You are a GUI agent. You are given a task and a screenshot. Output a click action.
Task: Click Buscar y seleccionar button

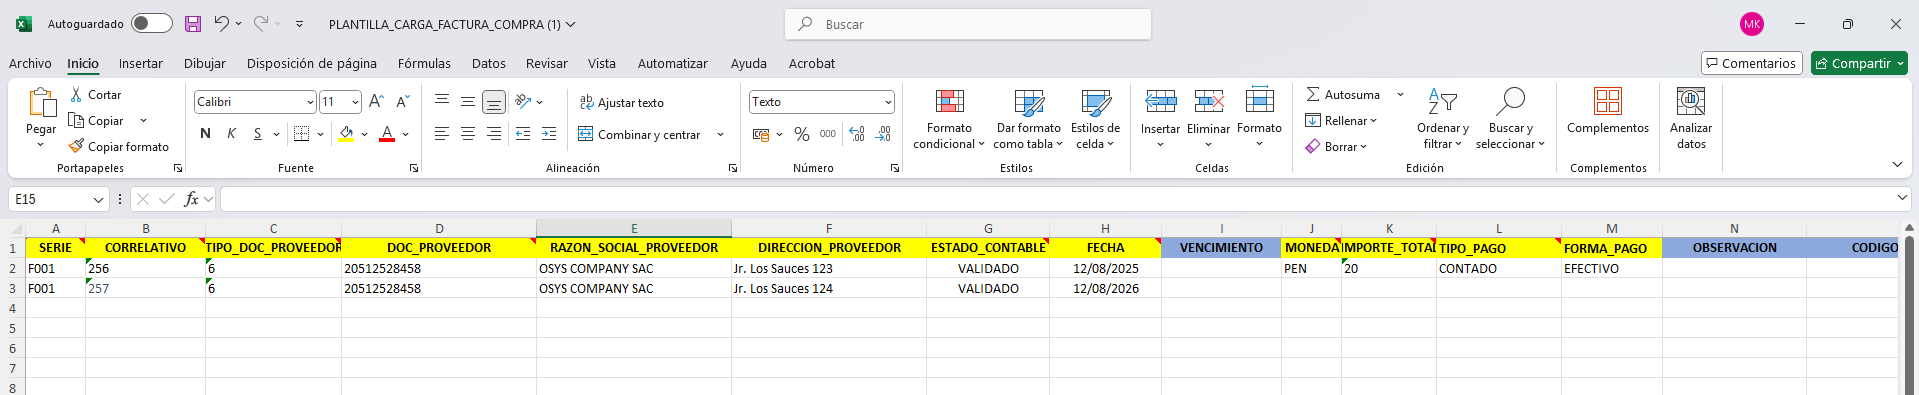pyautogui.click(x=1510, y=119)
